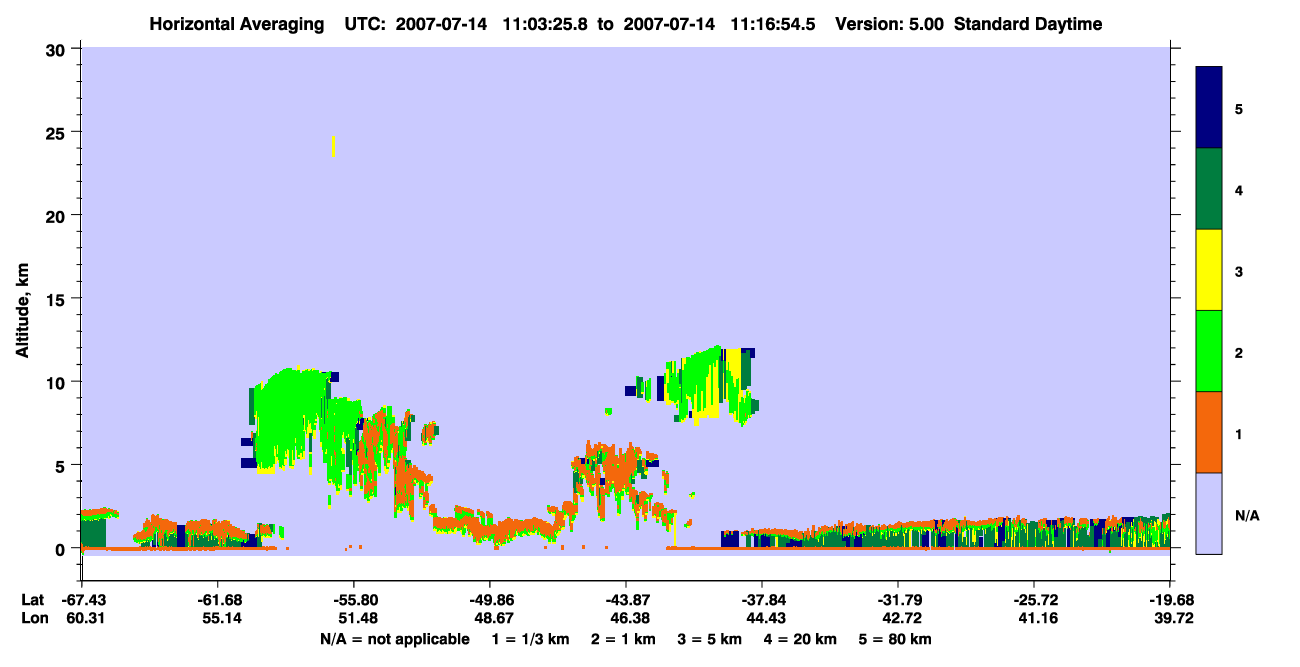
Task: Click the 'Lat' row label
Action: (32, 600)
